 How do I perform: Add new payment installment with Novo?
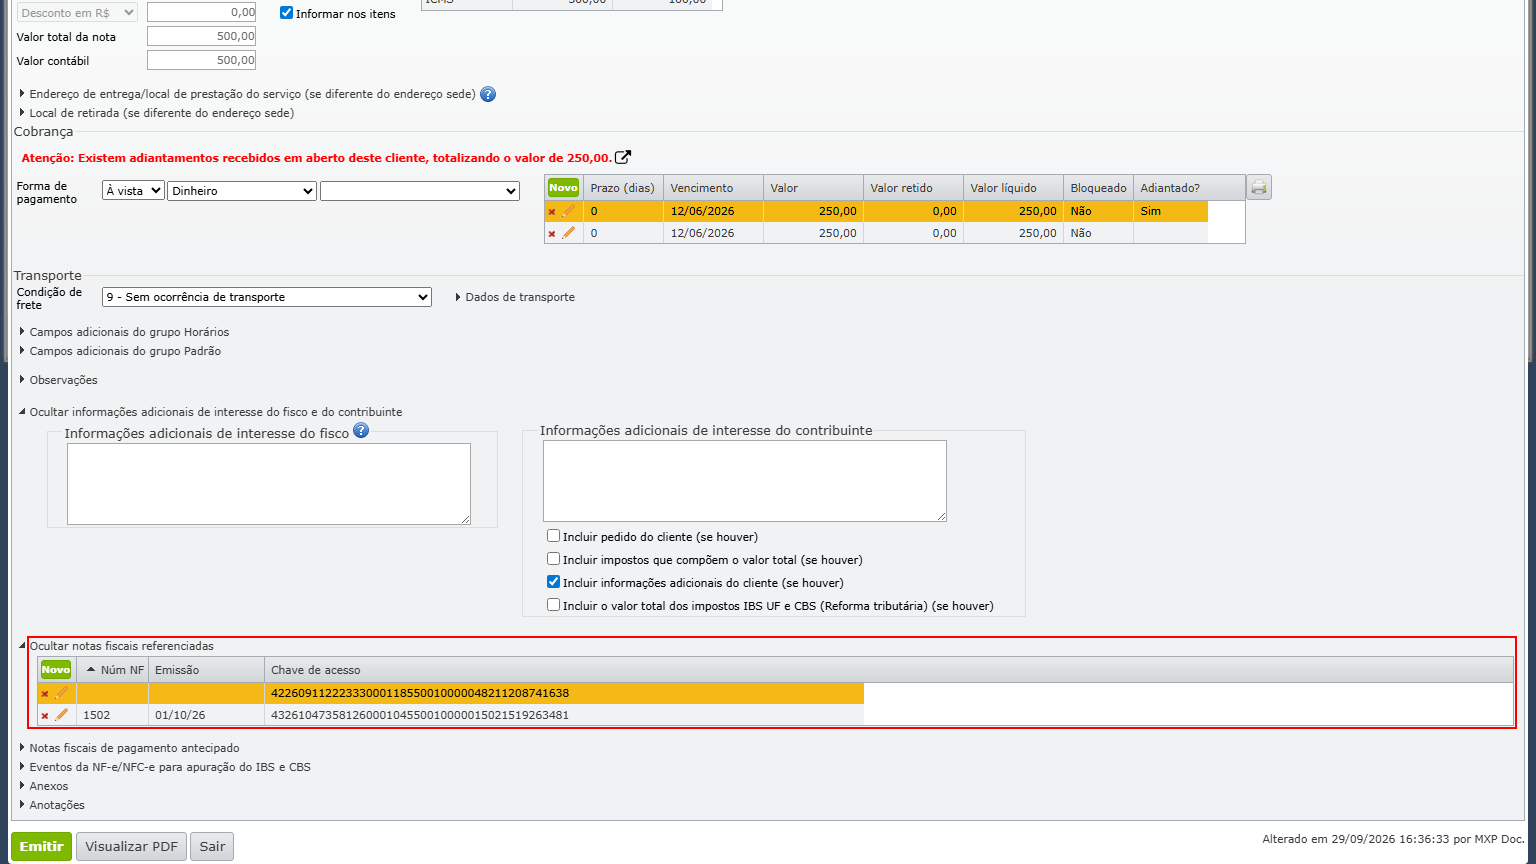pyautogui.click(x=563, y=187)
